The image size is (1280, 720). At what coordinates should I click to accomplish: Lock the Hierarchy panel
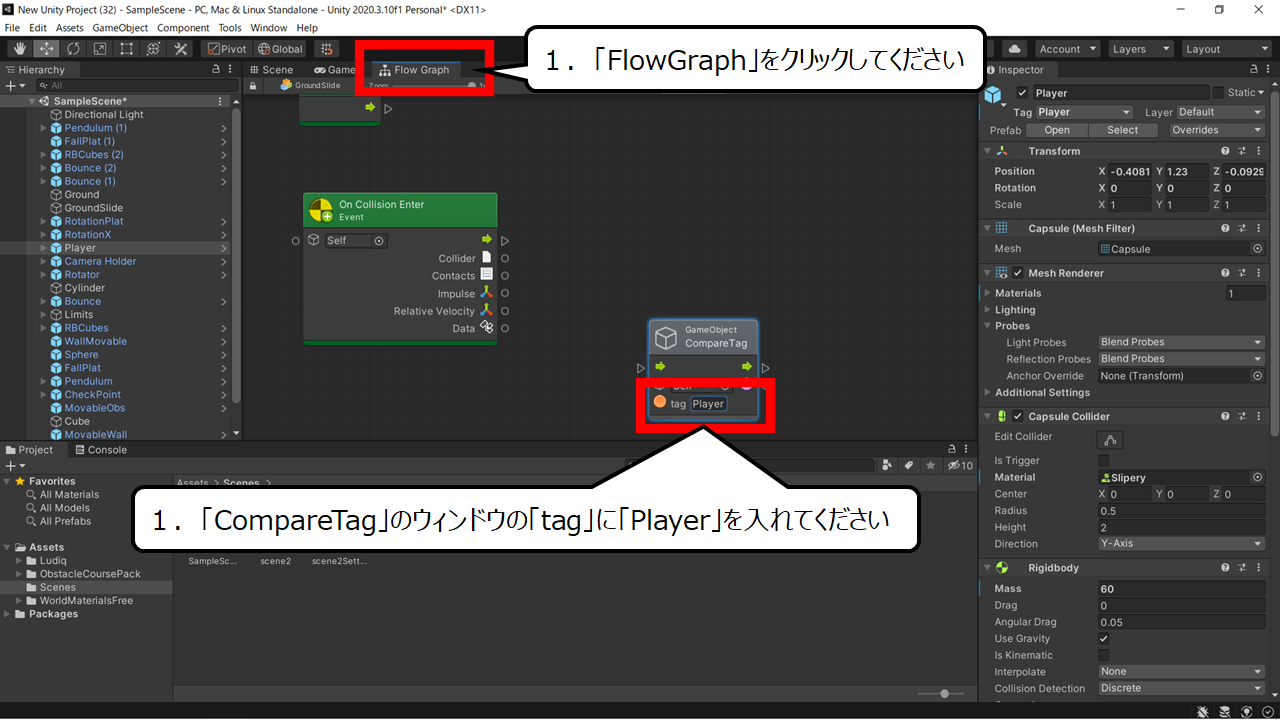pyautogui.click(x=216, y=70)
